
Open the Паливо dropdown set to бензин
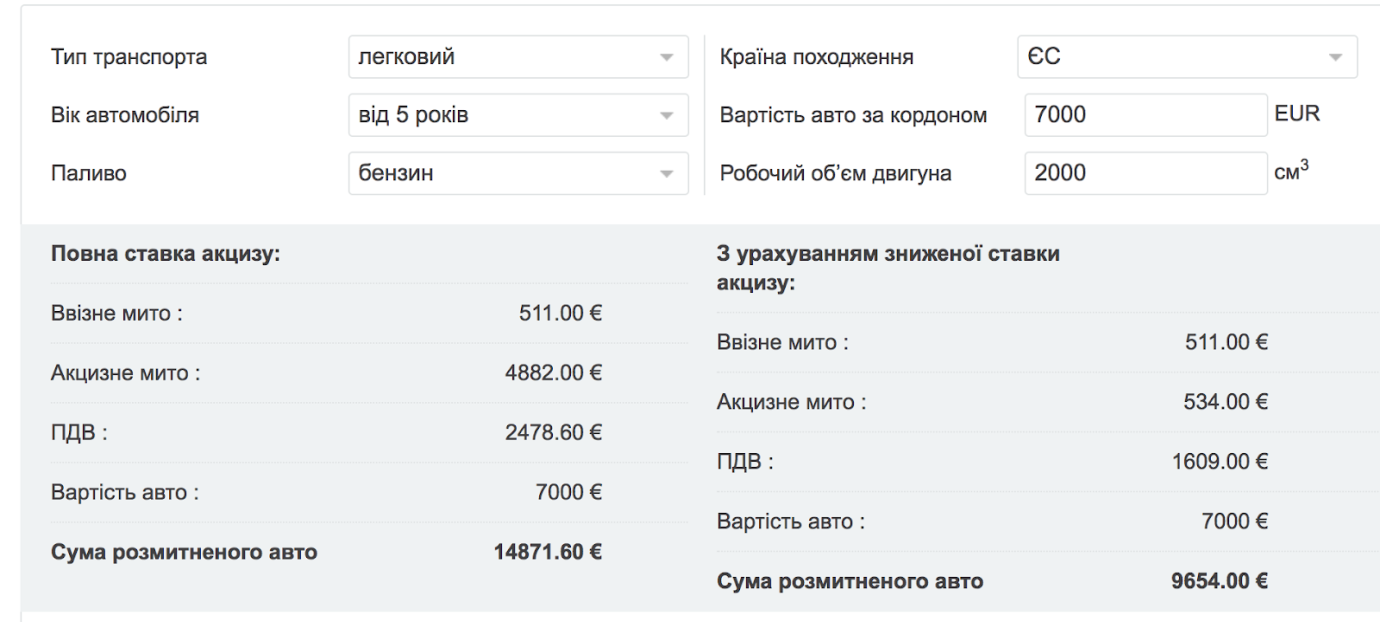[x=518, y=173]
